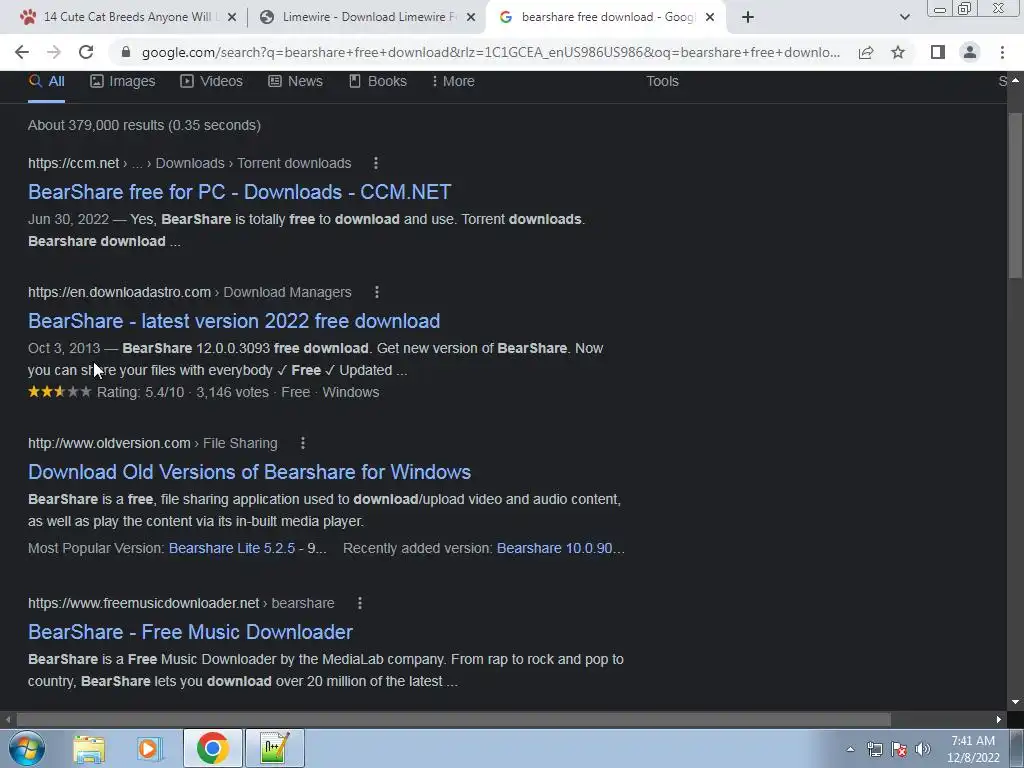Close the bearshare Google tab
The image size is (1024, 768).
[x=710, y=18]
